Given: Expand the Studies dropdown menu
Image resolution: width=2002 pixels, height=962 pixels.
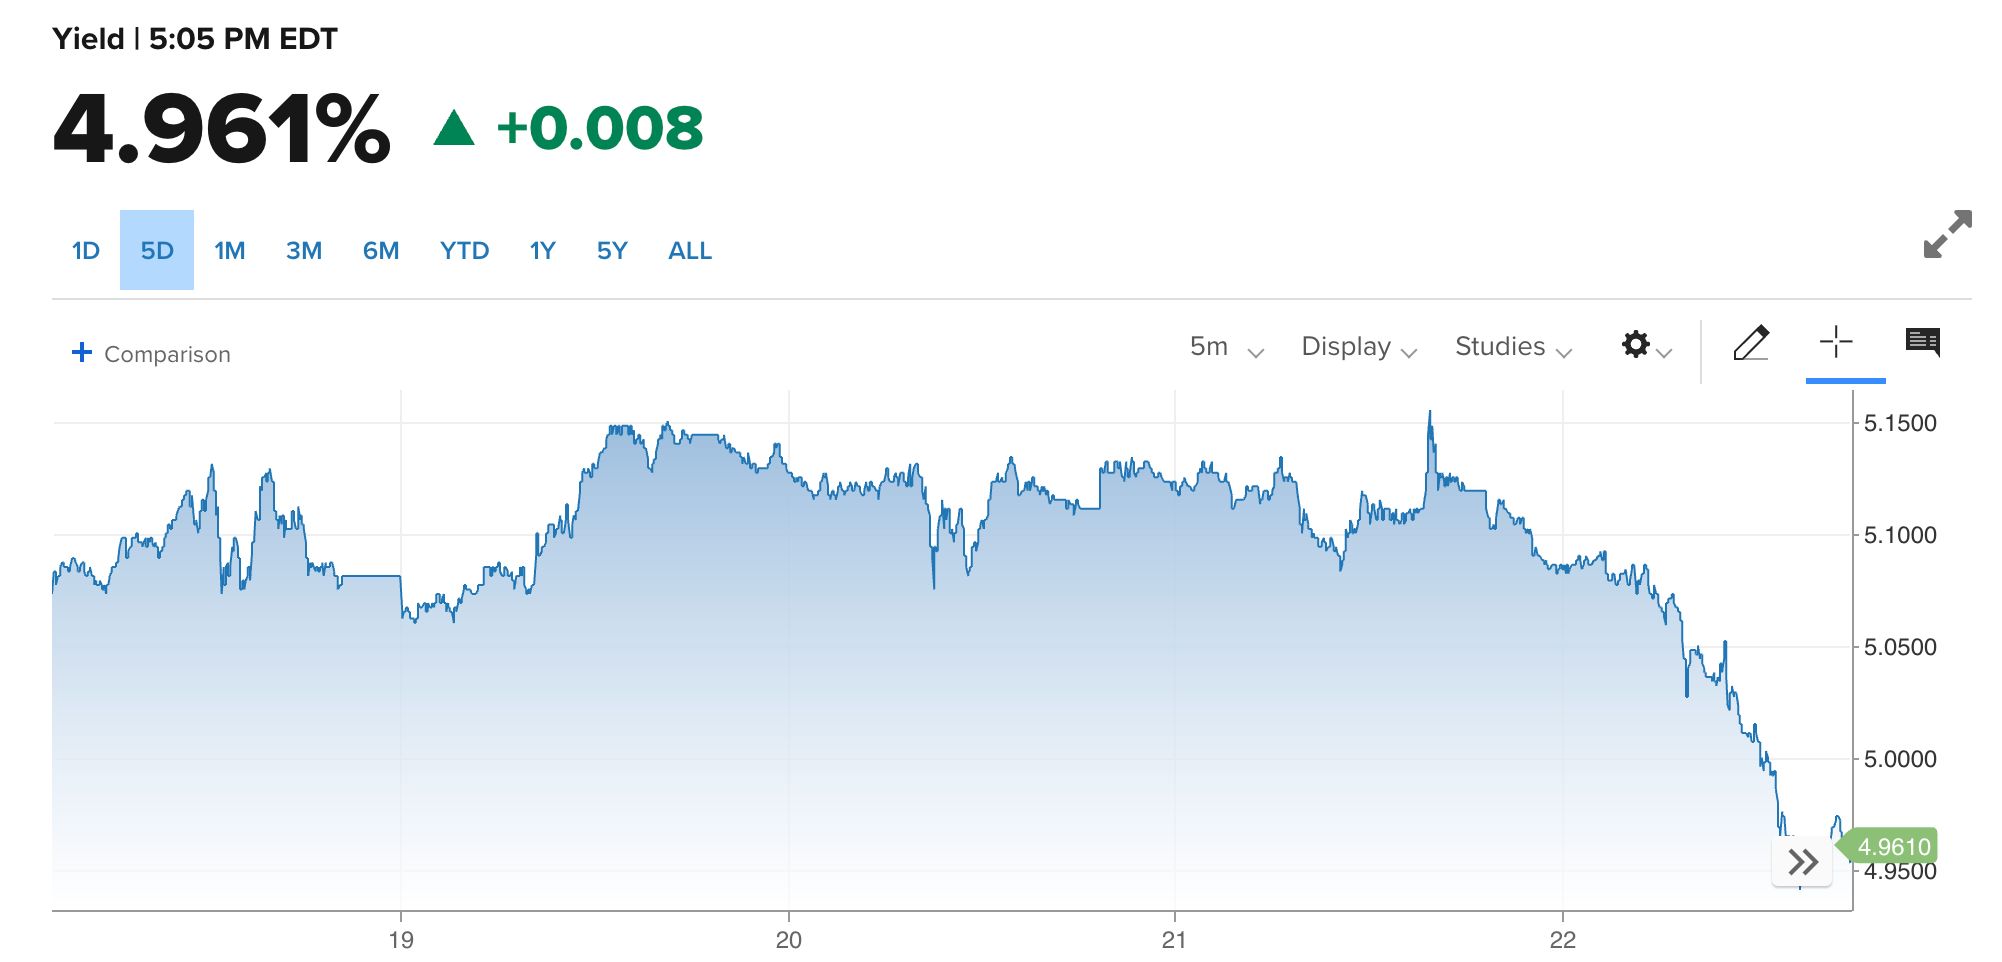Looking at the screenshot, I should pyautogui.click(x=1514, y=347).
